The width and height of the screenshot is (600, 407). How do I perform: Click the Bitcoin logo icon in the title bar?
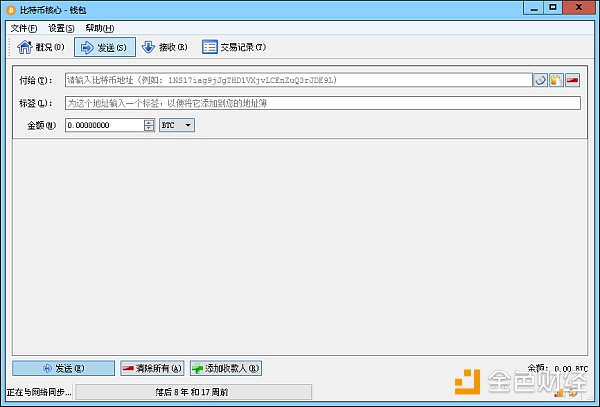[x=11, y=10]
